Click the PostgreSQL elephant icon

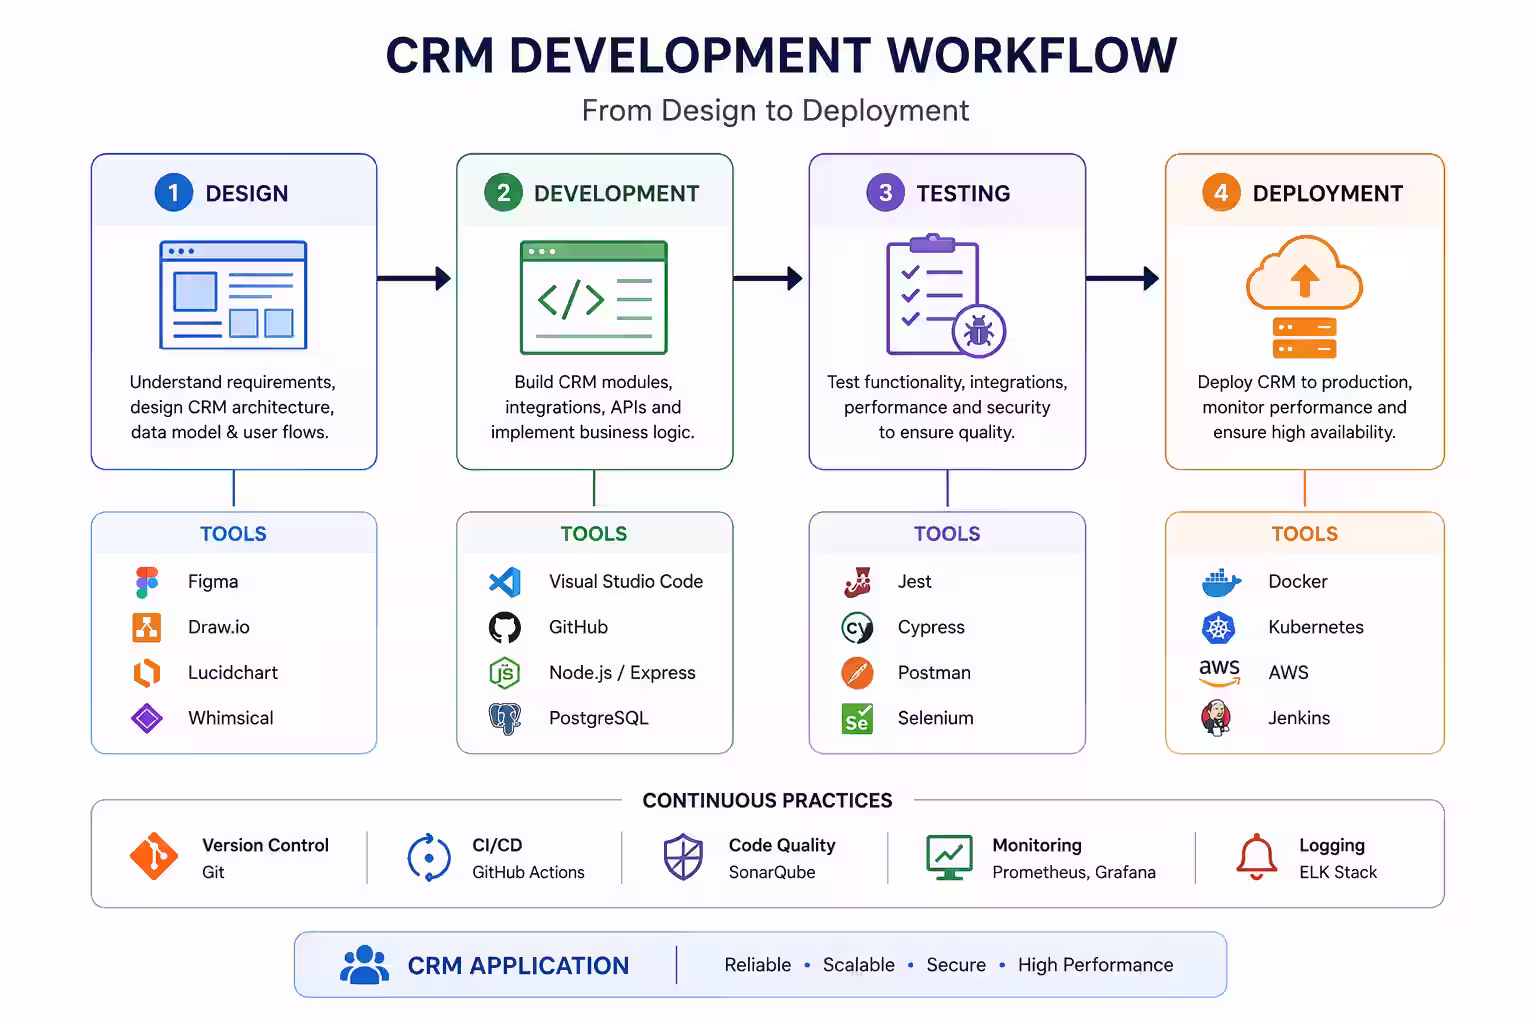point(505,718)
